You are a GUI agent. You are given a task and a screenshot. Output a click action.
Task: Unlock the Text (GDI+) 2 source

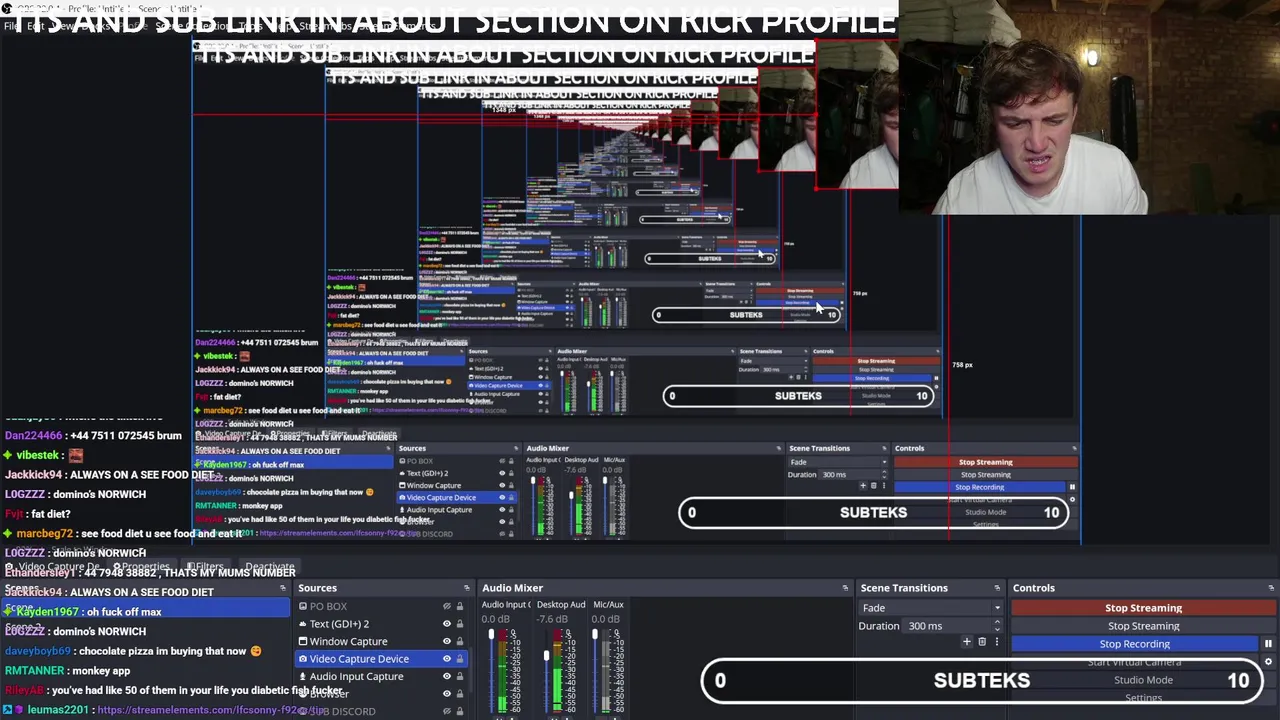point(460,624)
